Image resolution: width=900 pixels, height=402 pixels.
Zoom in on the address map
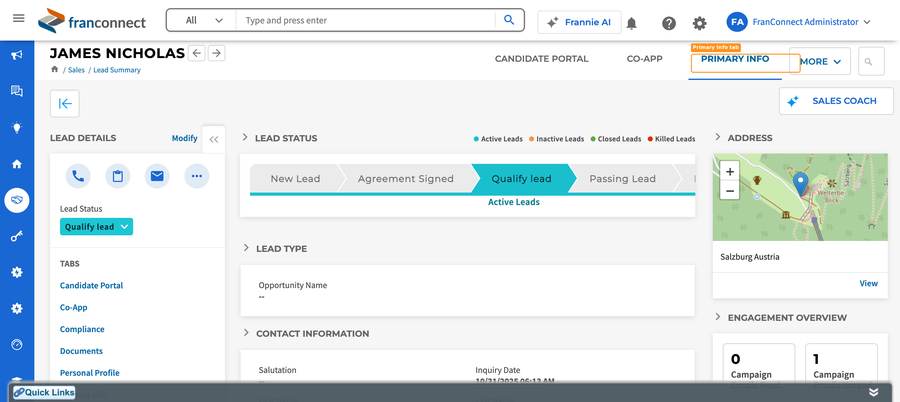point(730,171)
